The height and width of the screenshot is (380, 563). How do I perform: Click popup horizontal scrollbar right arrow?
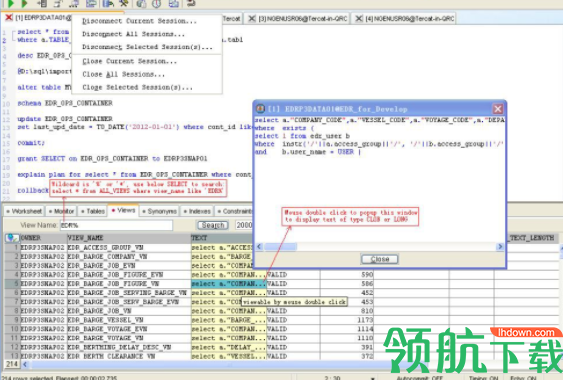500,246
